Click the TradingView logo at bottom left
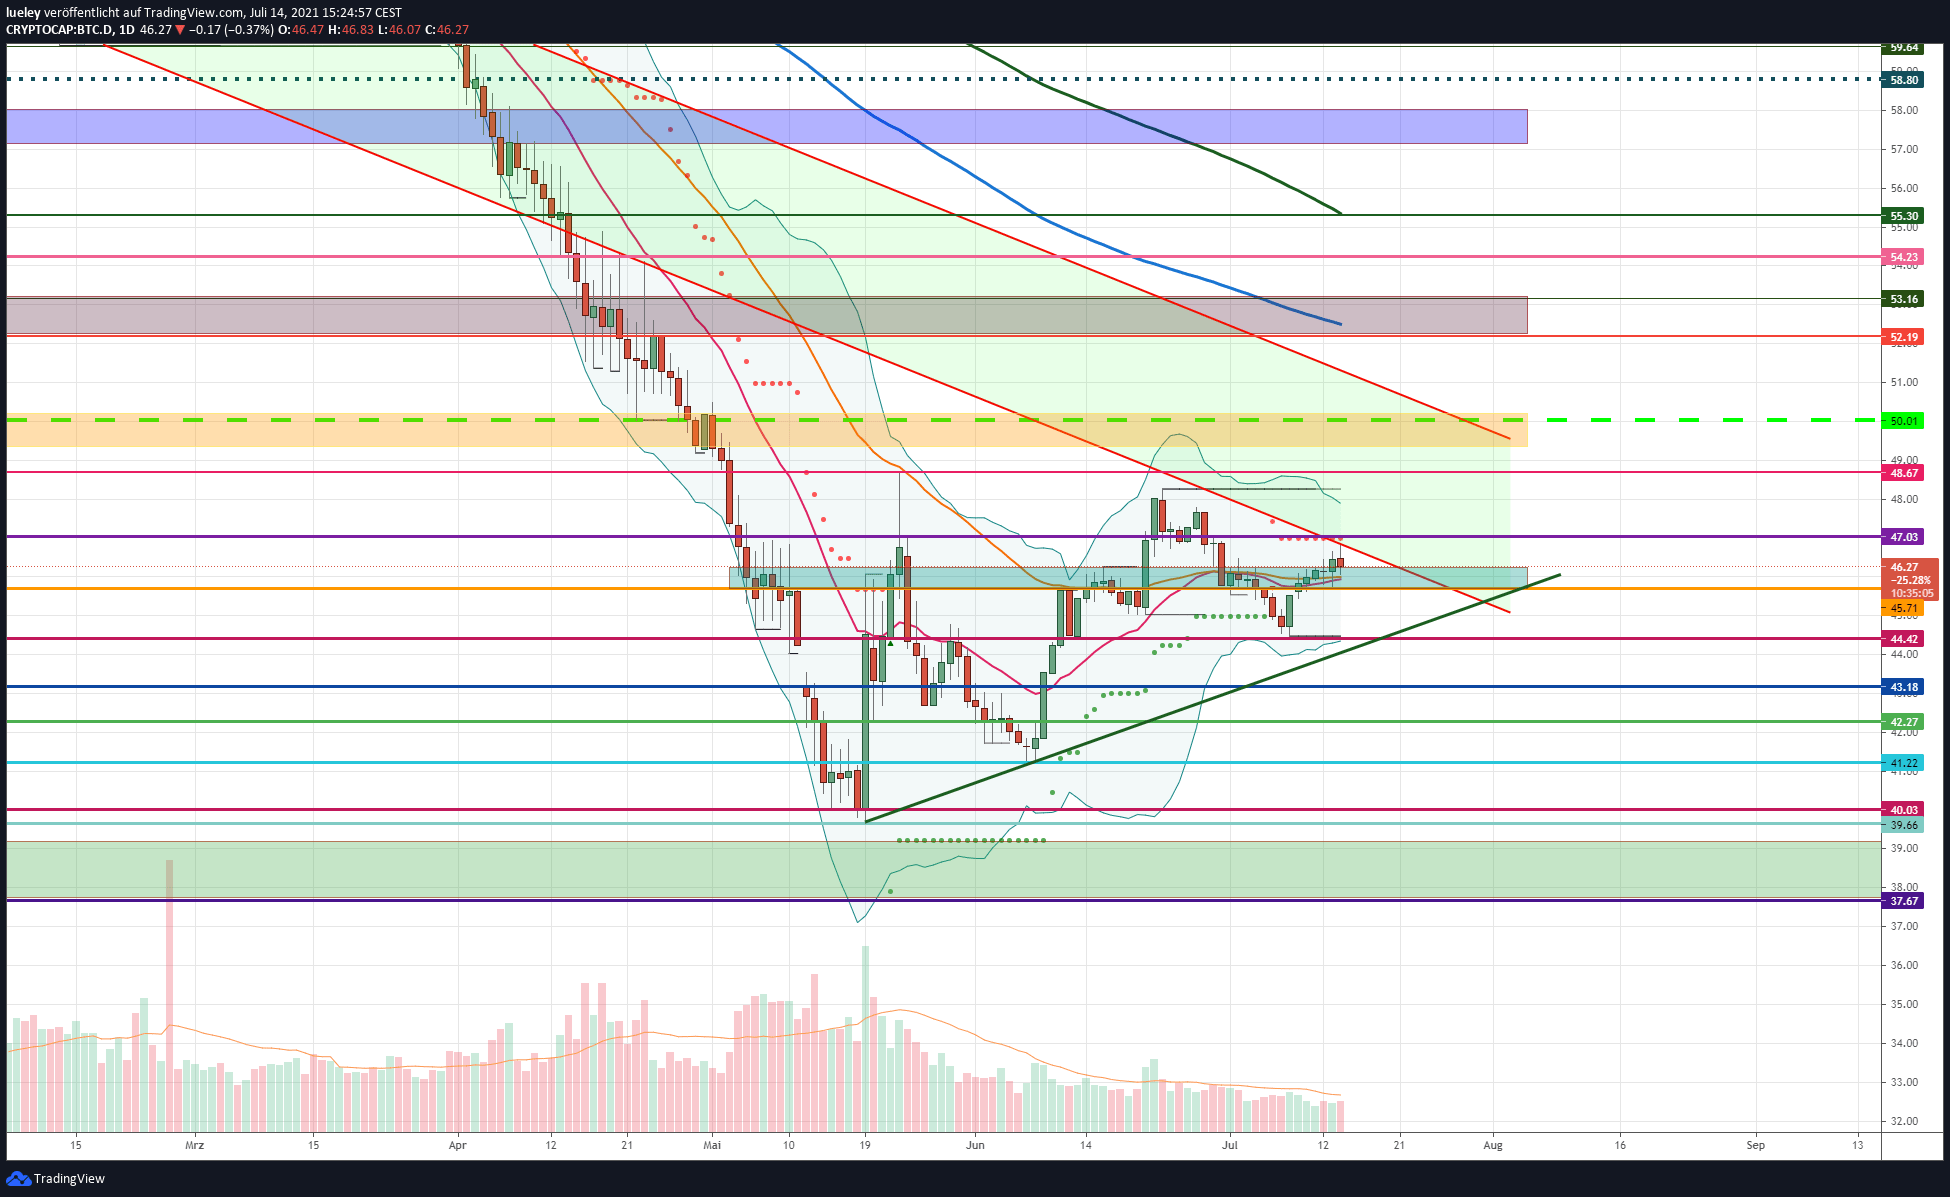Viewport: 1950px width, 1197px height. click(55, 1178)
